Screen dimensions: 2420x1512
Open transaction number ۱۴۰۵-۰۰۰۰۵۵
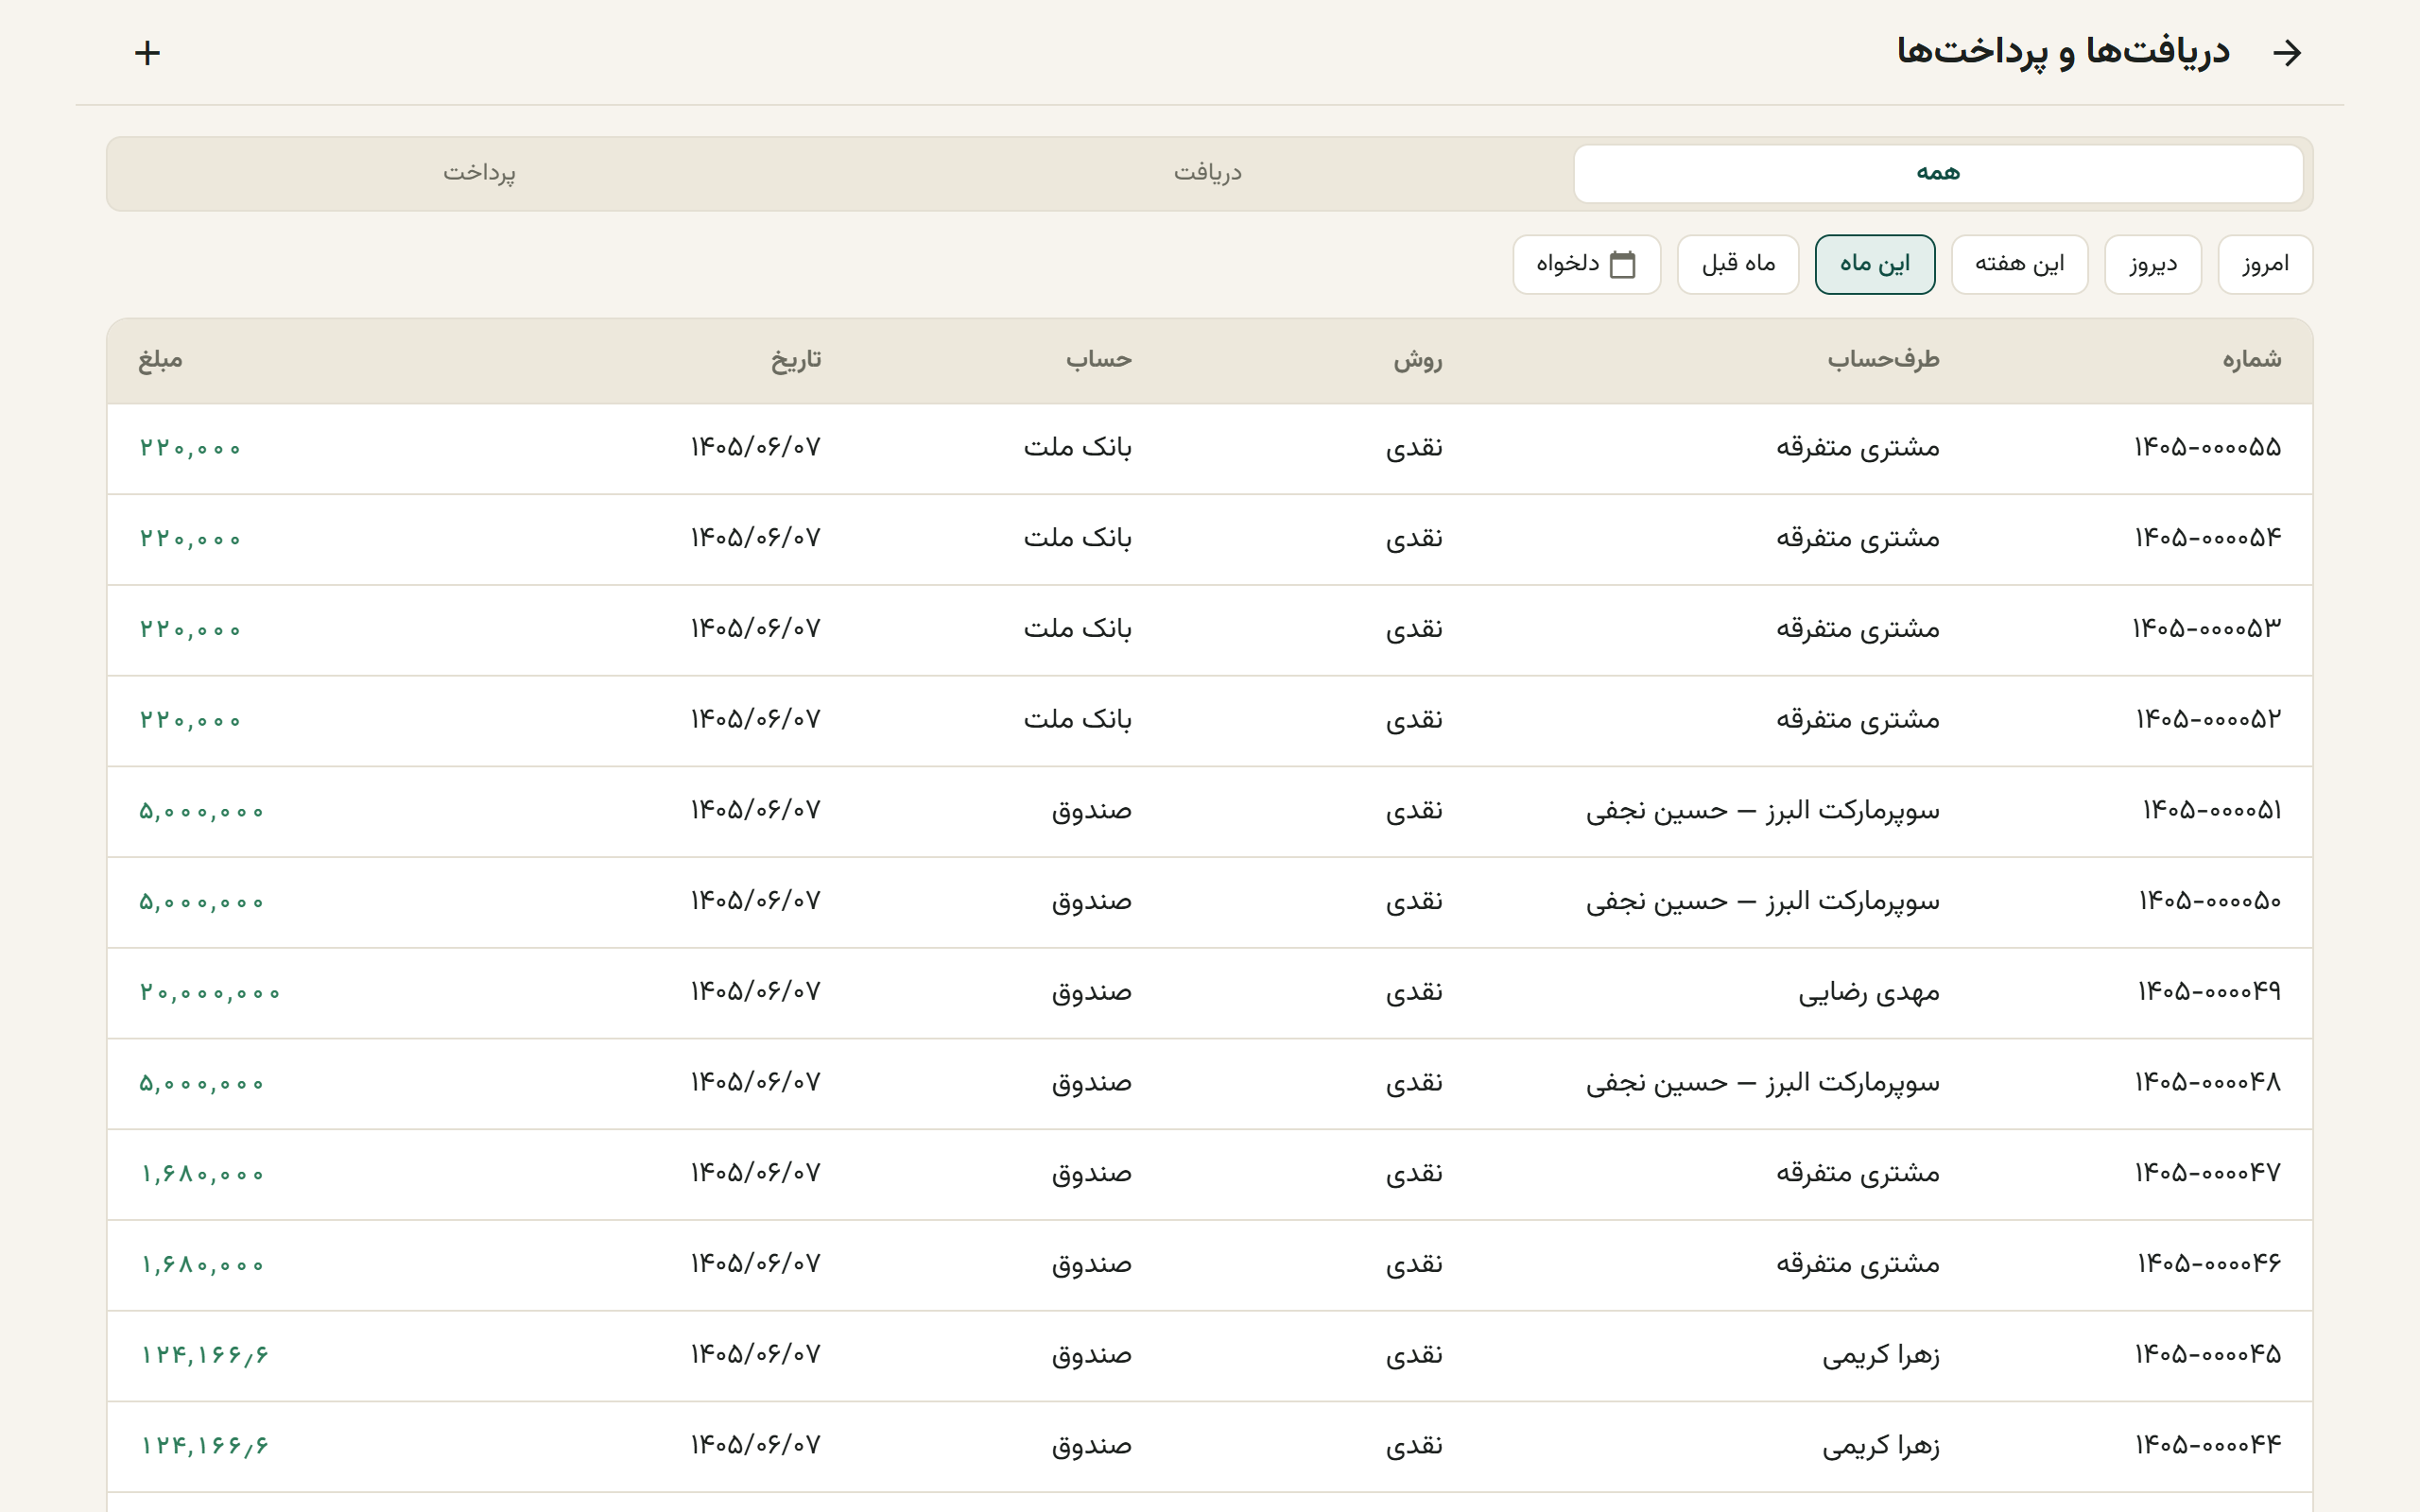(1210, 448)
